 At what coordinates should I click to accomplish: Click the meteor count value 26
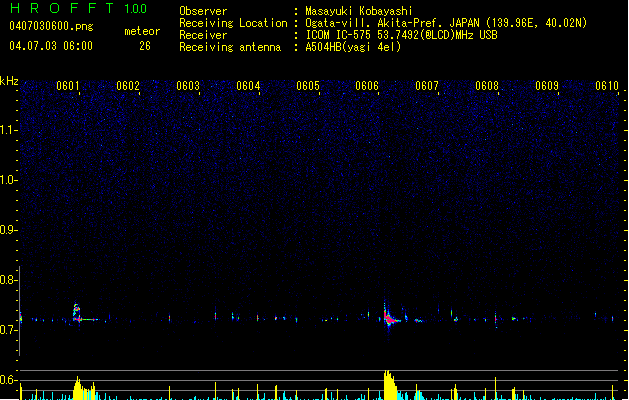(x=145, y=46)
